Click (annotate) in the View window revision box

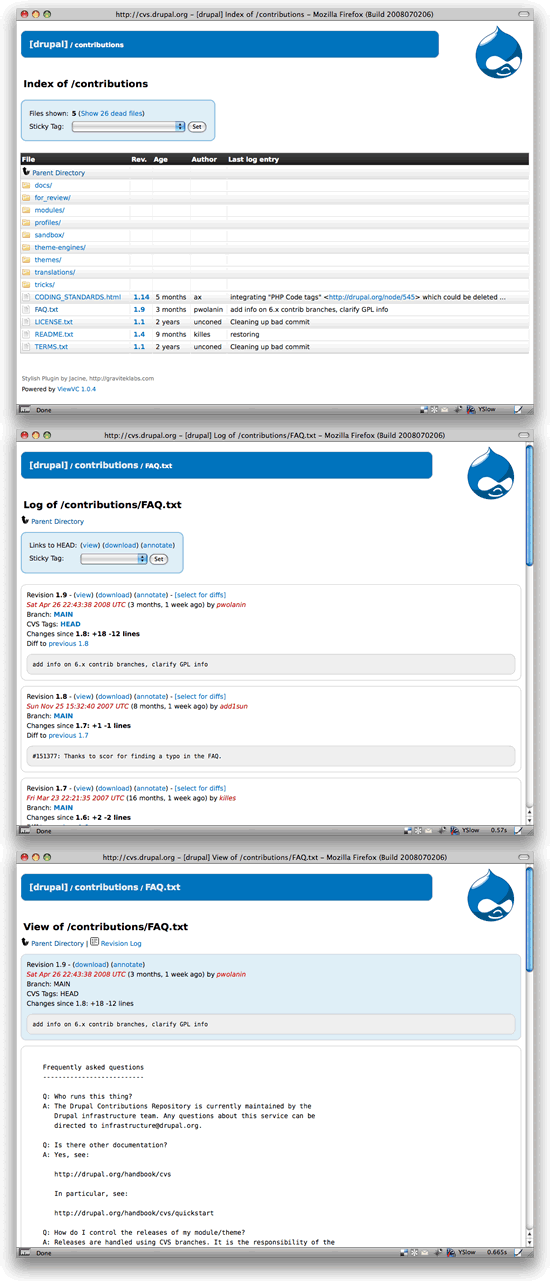(x=128, y=964)
